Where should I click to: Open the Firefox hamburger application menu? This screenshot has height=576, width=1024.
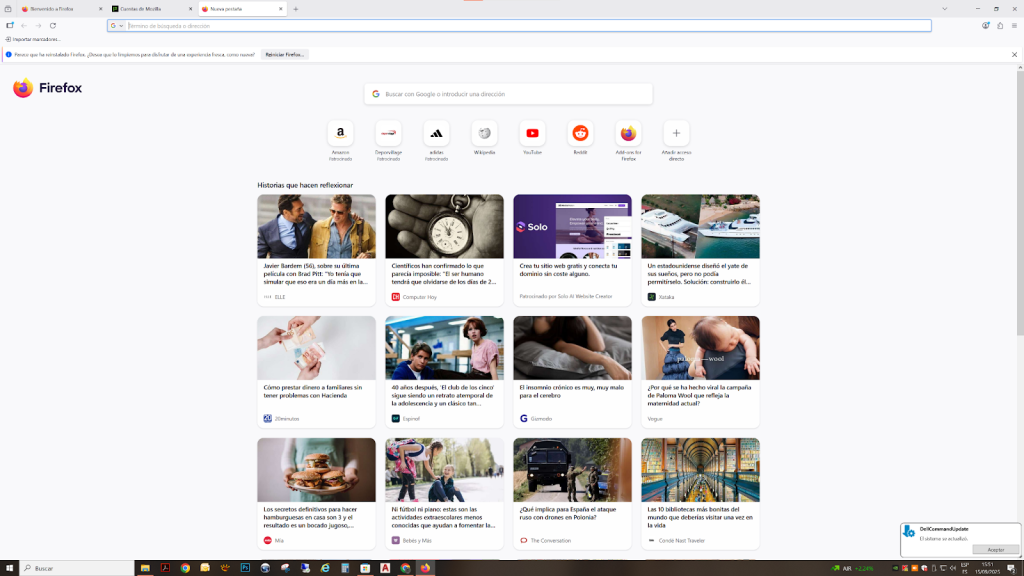click(1014, 26)
